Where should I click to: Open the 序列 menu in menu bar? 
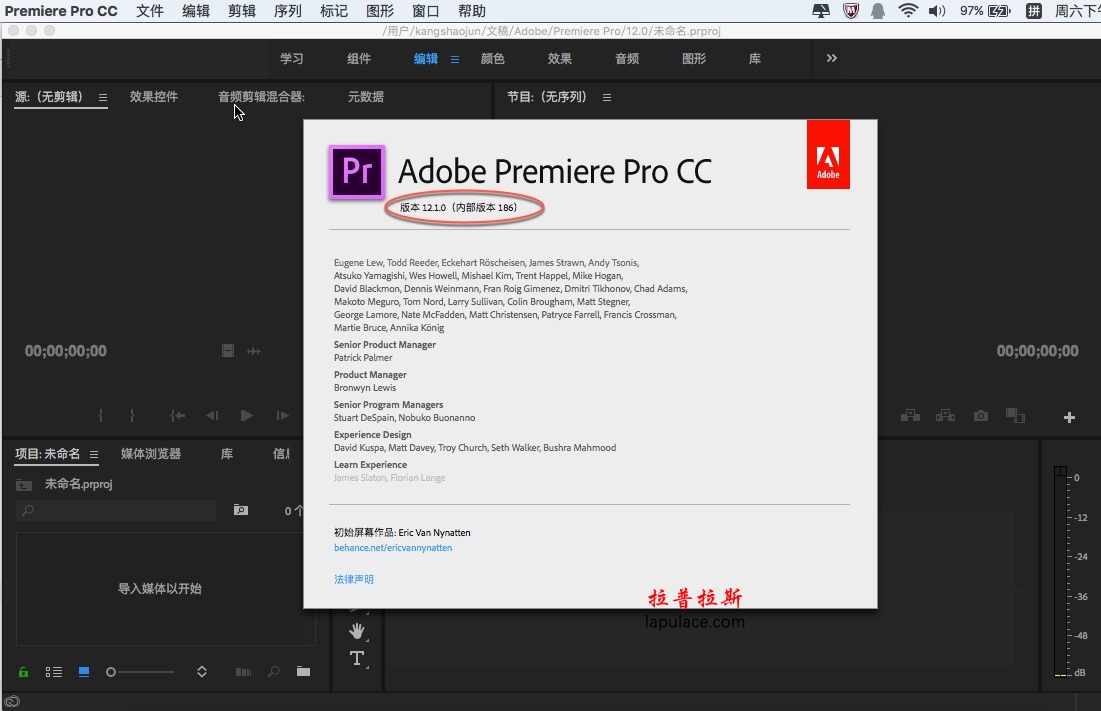coord(288,11)
